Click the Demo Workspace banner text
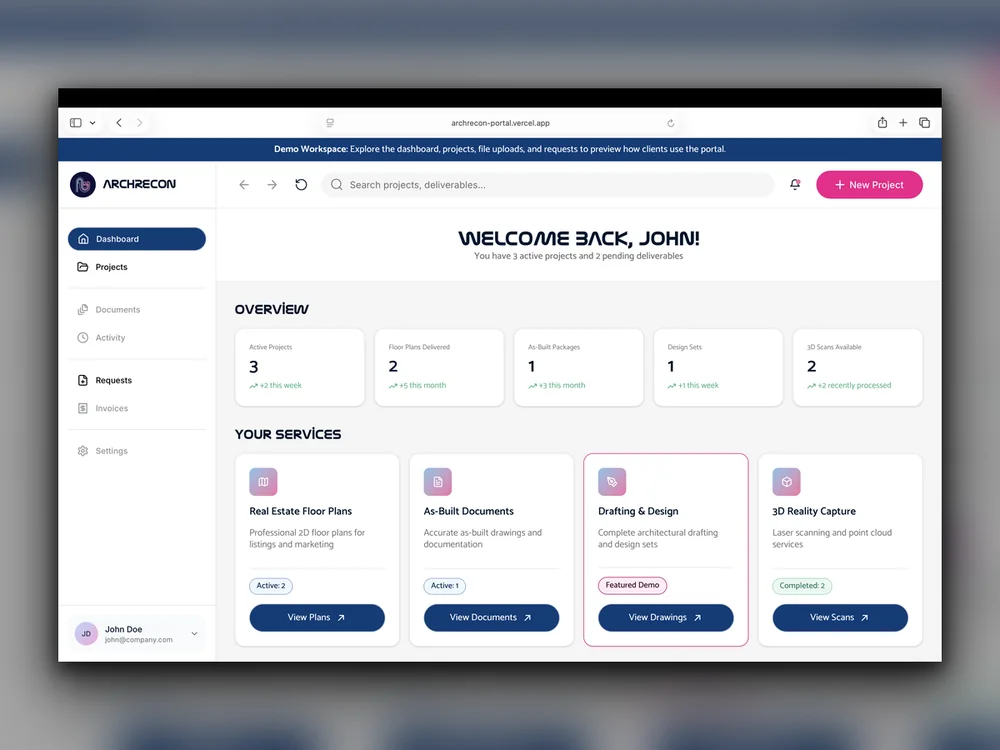The height and width of the screenshot is (750, 1000). [x=500, y=149]
